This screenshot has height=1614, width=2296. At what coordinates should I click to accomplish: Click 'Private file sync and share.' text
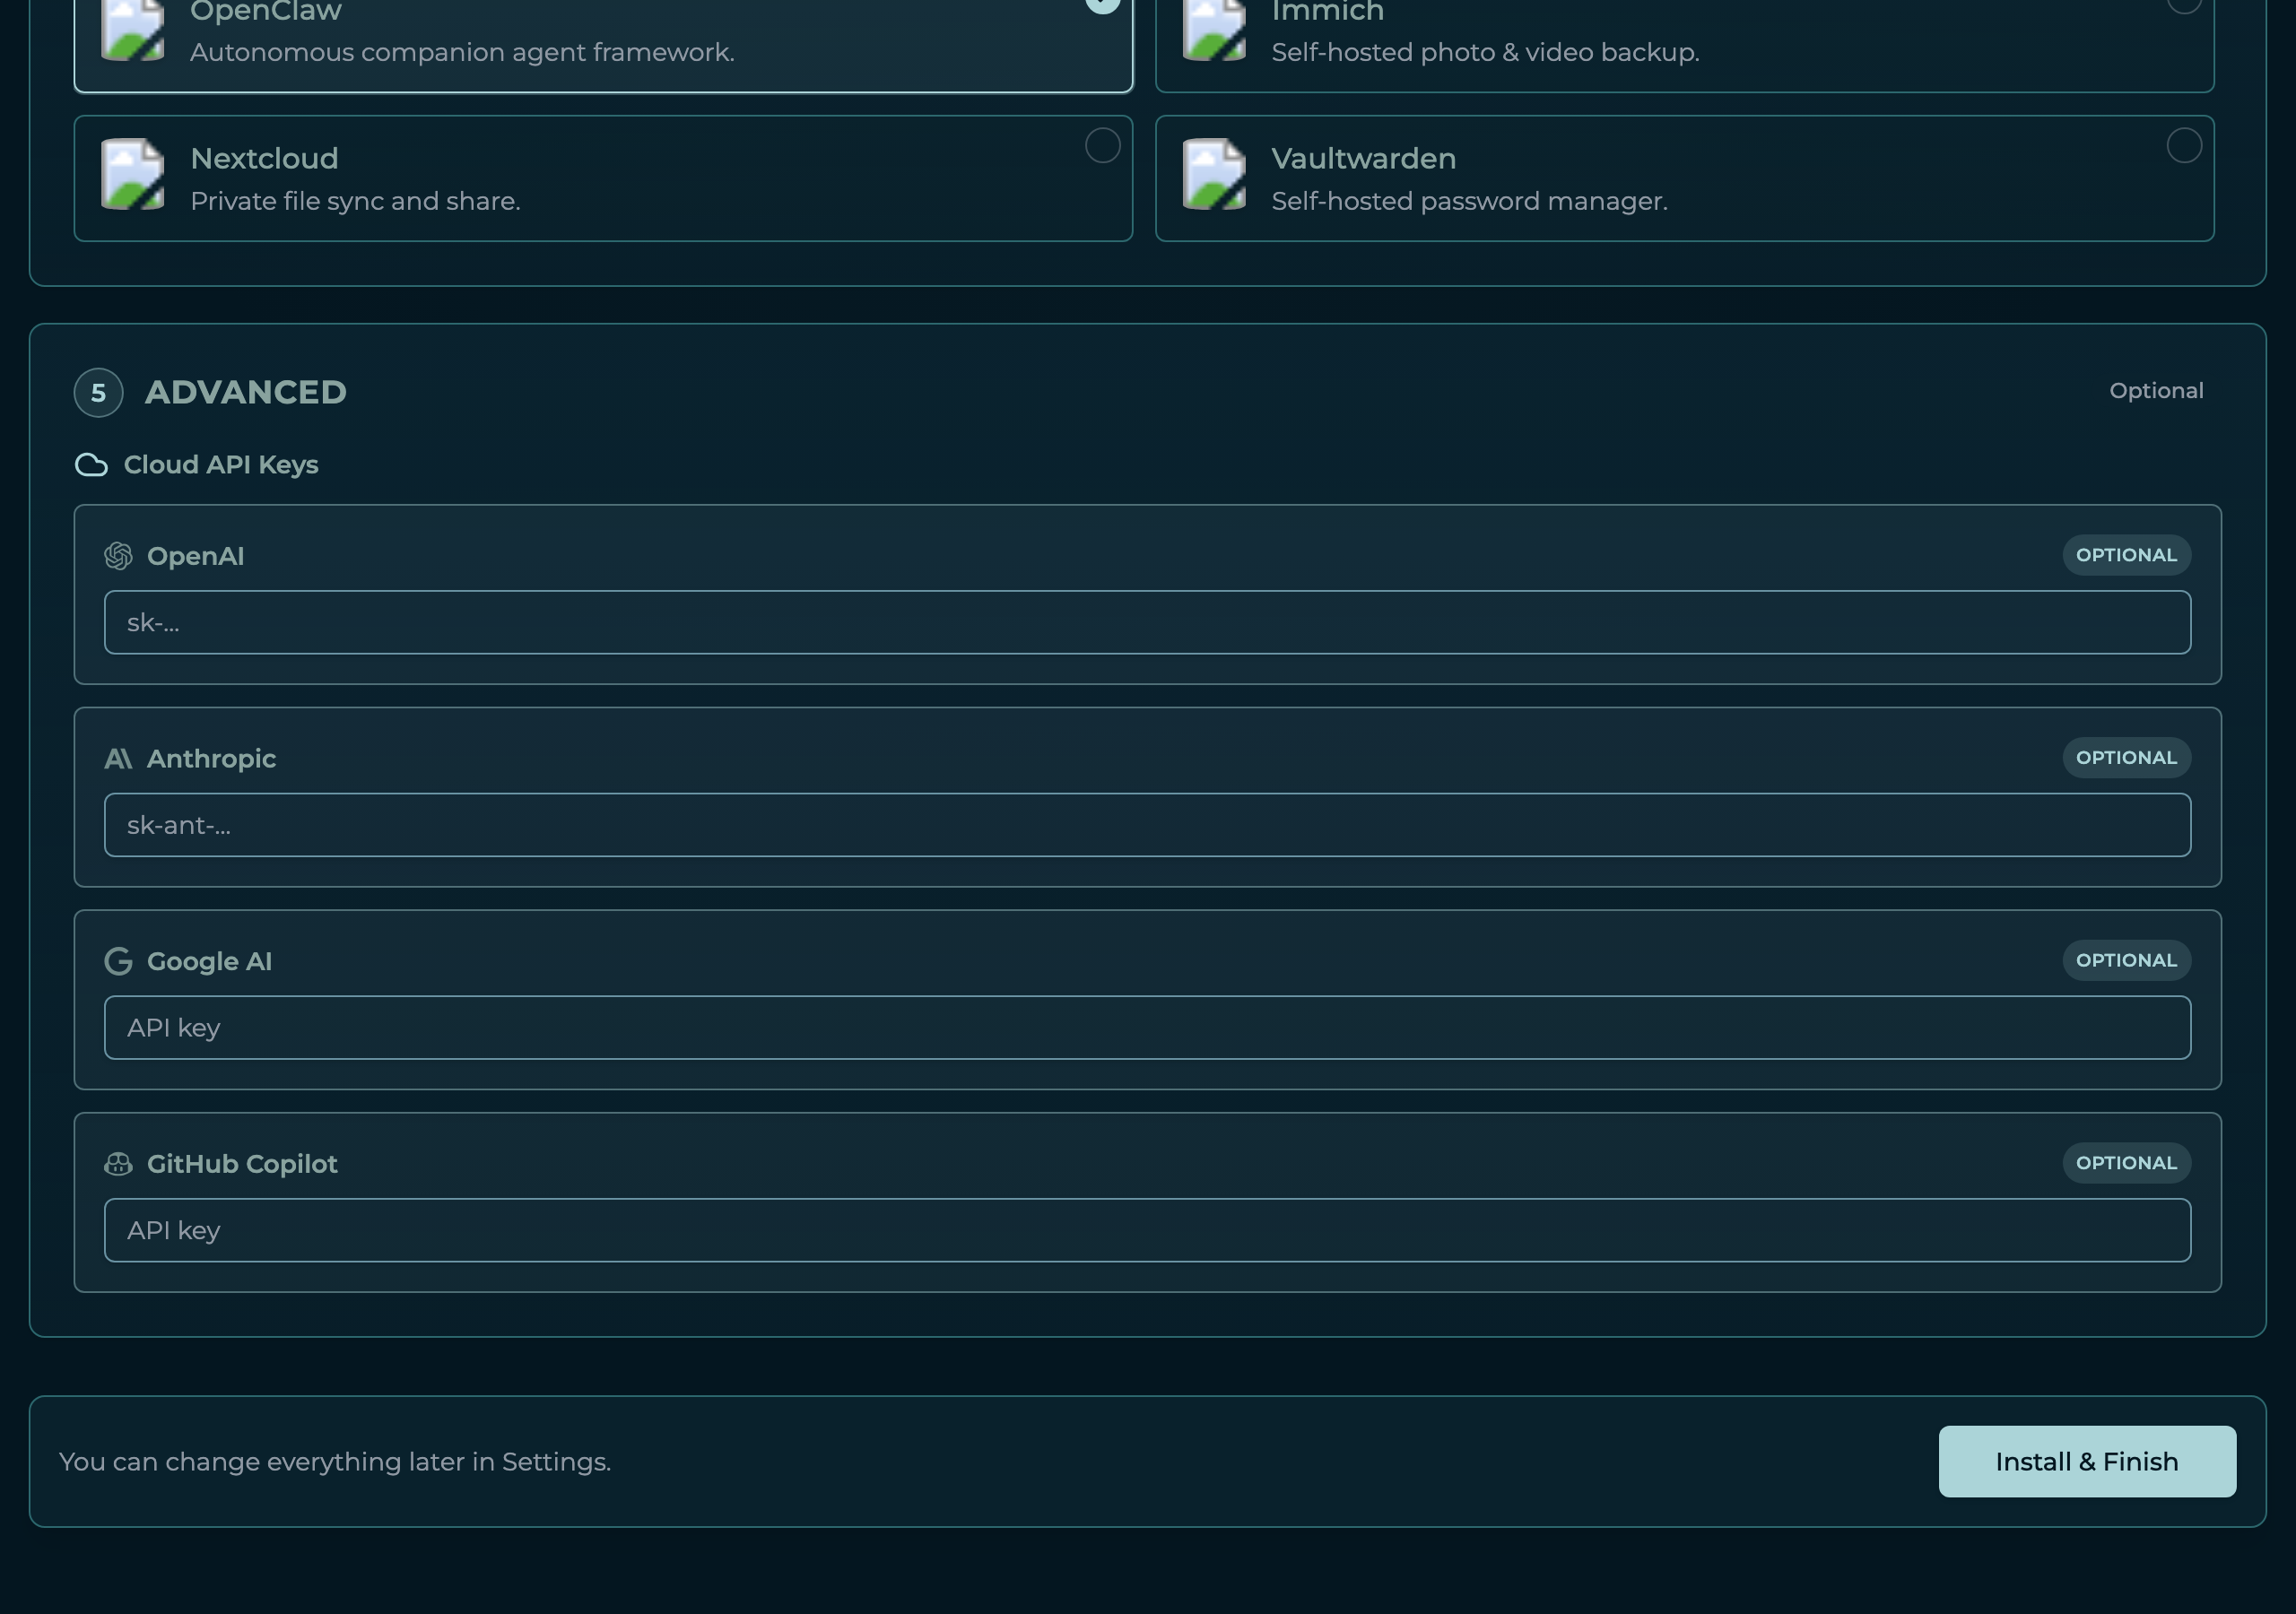click(355, 201)
